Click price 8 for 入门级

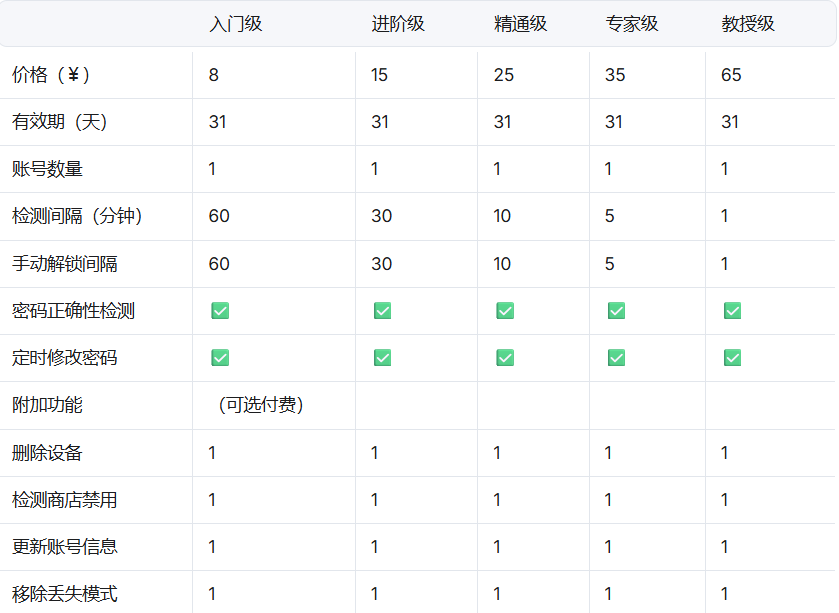(x=213, y=75)
